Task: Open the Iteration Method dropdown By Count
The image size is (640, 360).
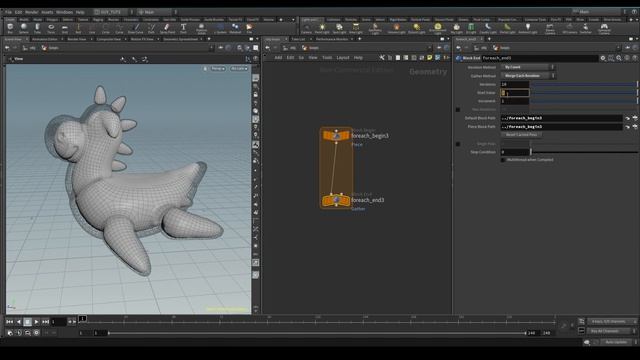Action: tap(528, 67)
